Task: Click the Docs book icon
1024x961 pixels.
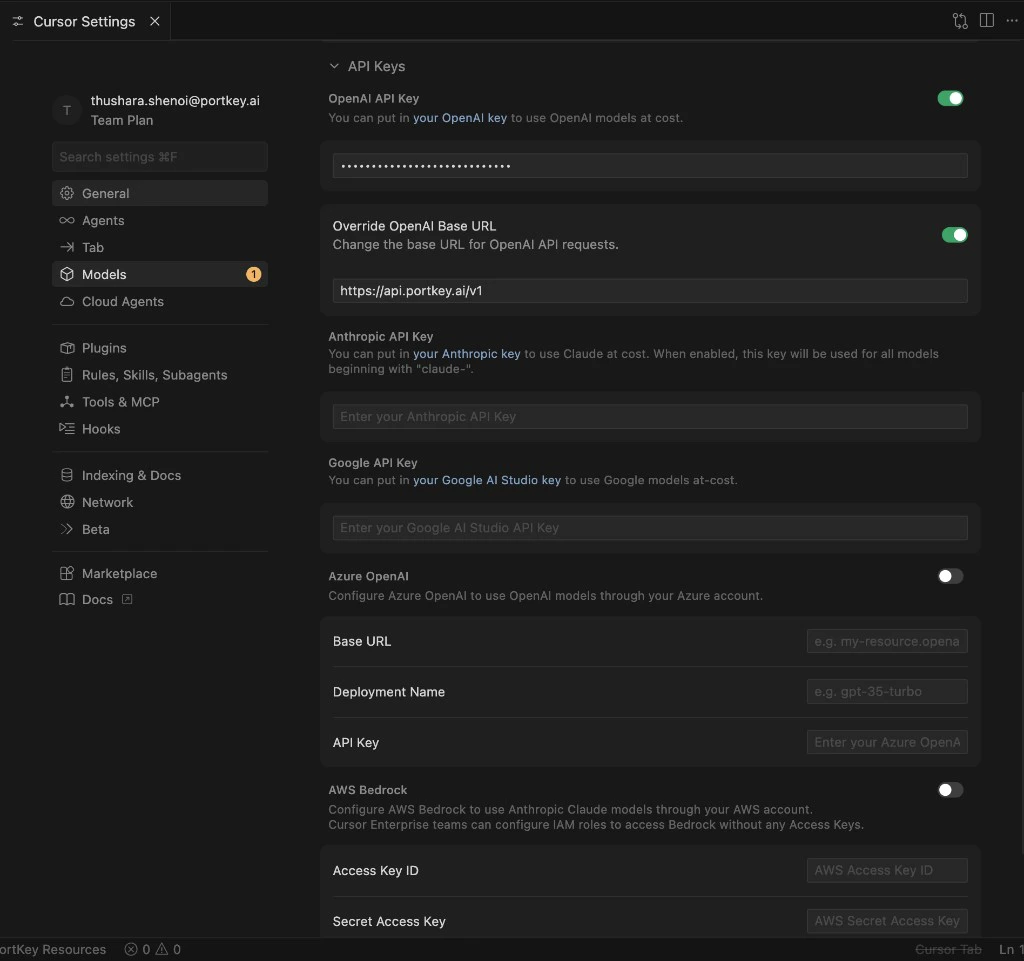Action: tap(67, 599)
